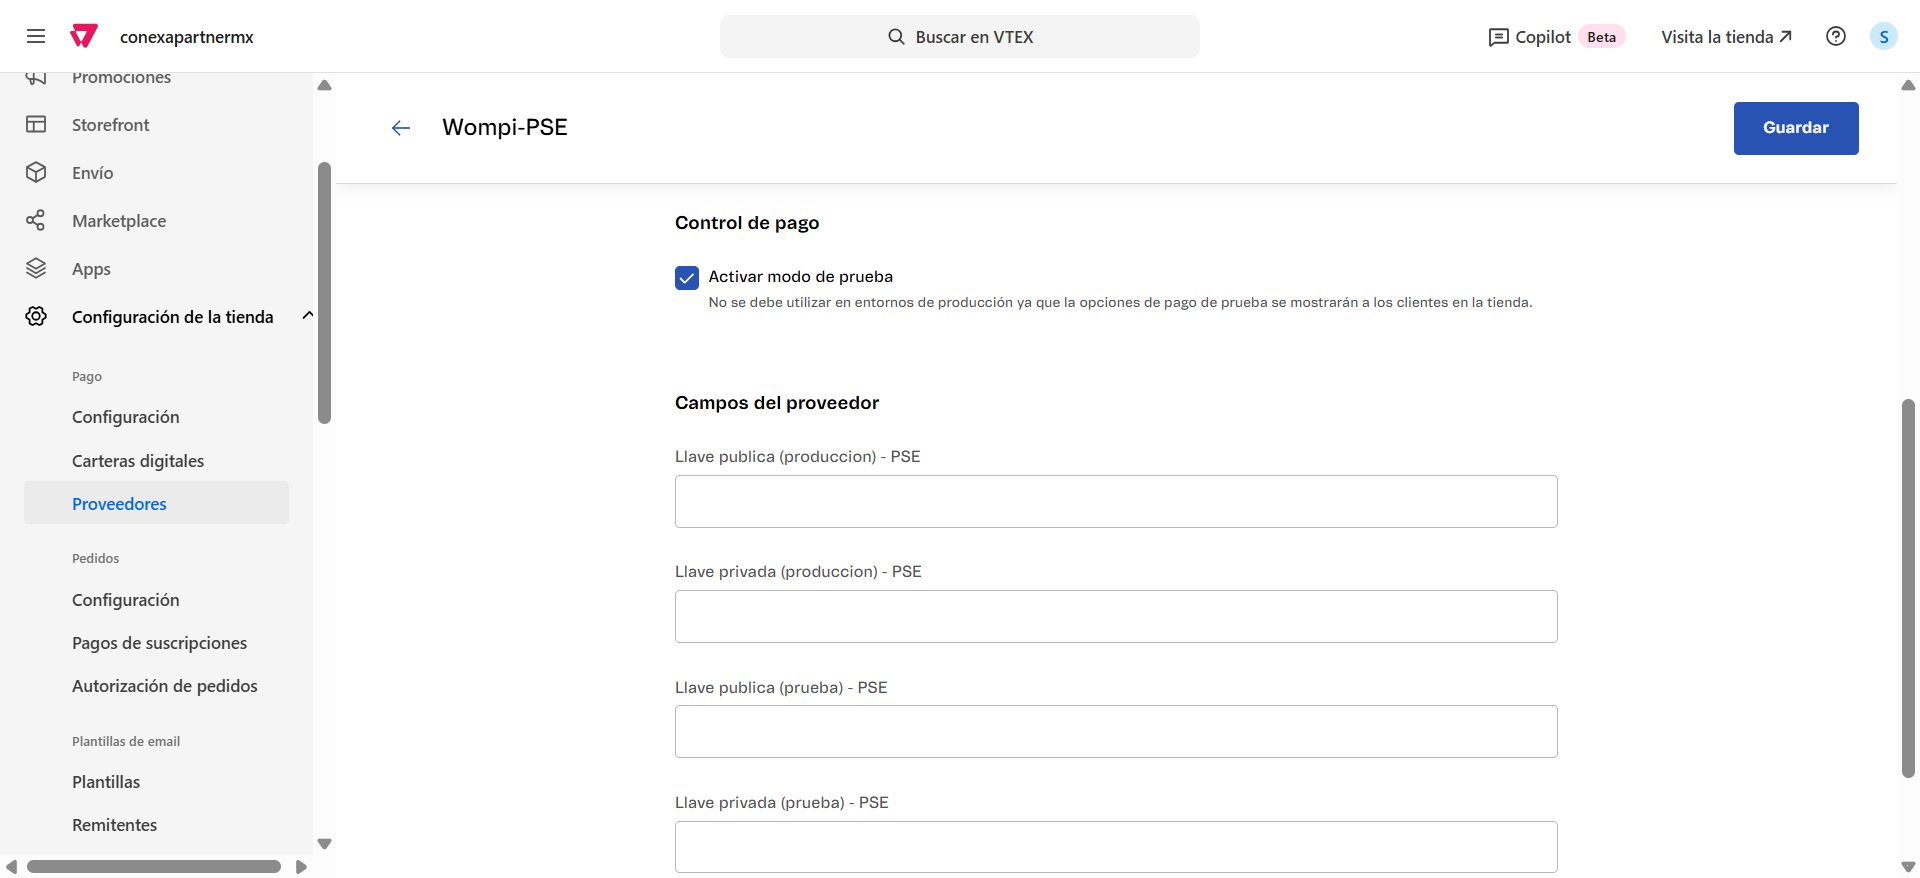Select Proveedores in the sidebar

[119, 504]
